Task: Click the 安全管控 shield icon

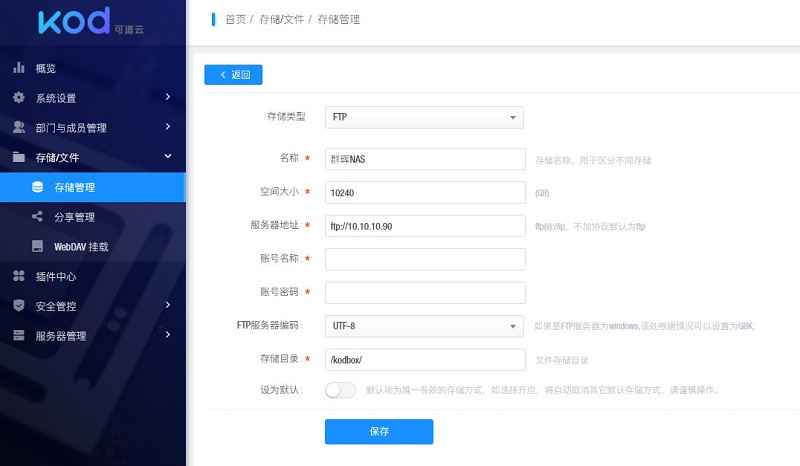Action: pos(18,306)
